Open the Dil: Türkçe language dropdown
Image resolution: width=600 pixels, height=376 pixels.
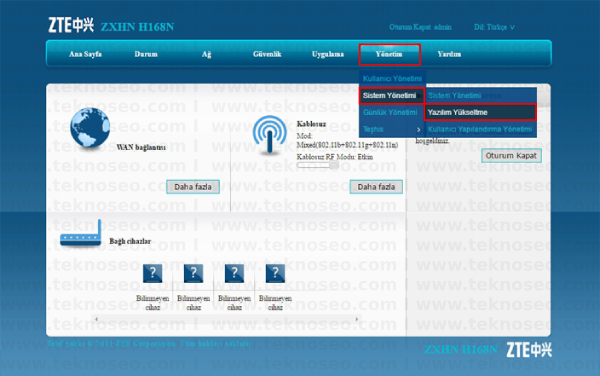point(494,27)
